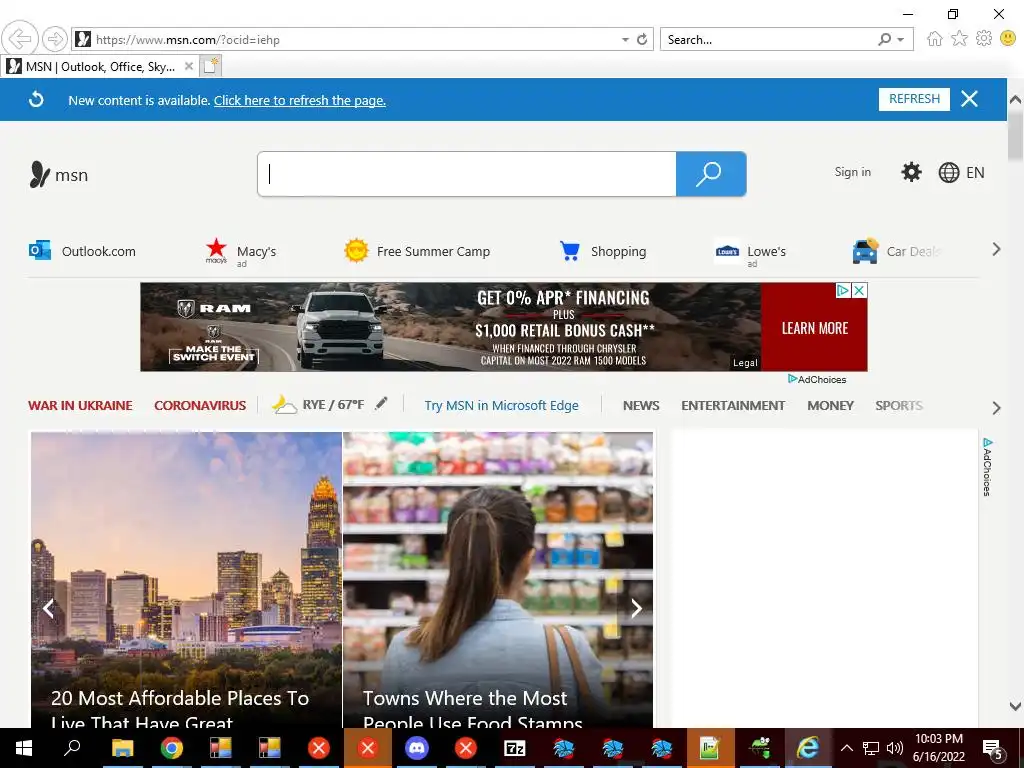Open taskbar search magnifier
Image resolution: width=1024 pixels, height=768 pixels.
pyautogui.click(x=72, y=748)
